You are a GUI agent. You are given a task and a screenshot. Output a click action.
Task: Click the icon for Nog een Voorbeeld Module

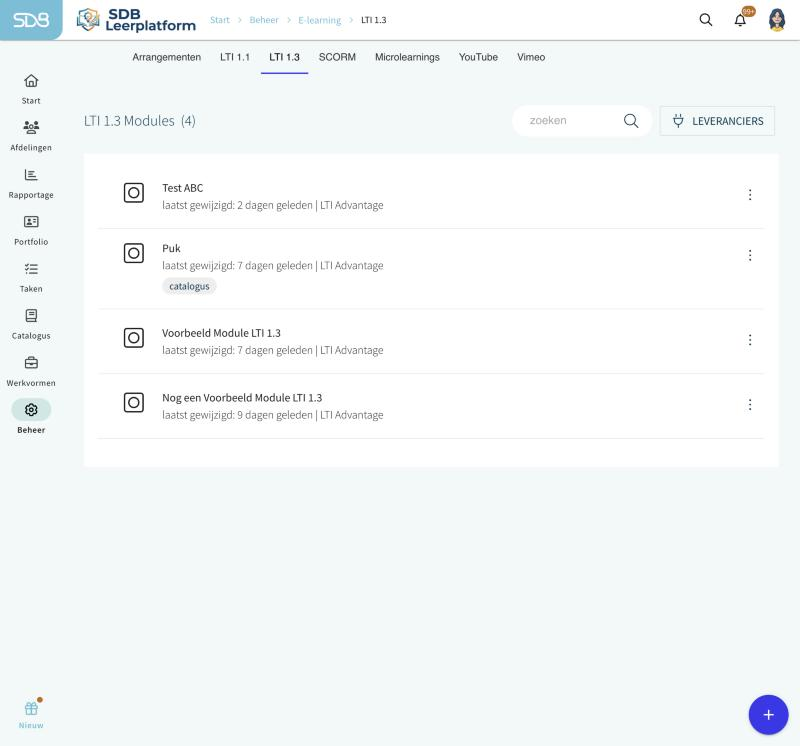tap(134, 403)
